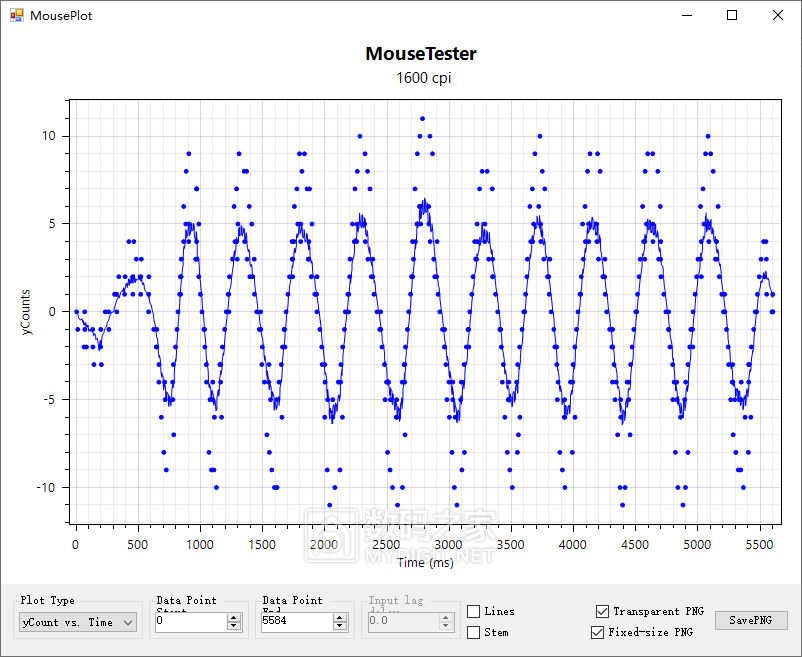
Task: Save the plot with the SavePNG button
Action: tap(751, 620)
